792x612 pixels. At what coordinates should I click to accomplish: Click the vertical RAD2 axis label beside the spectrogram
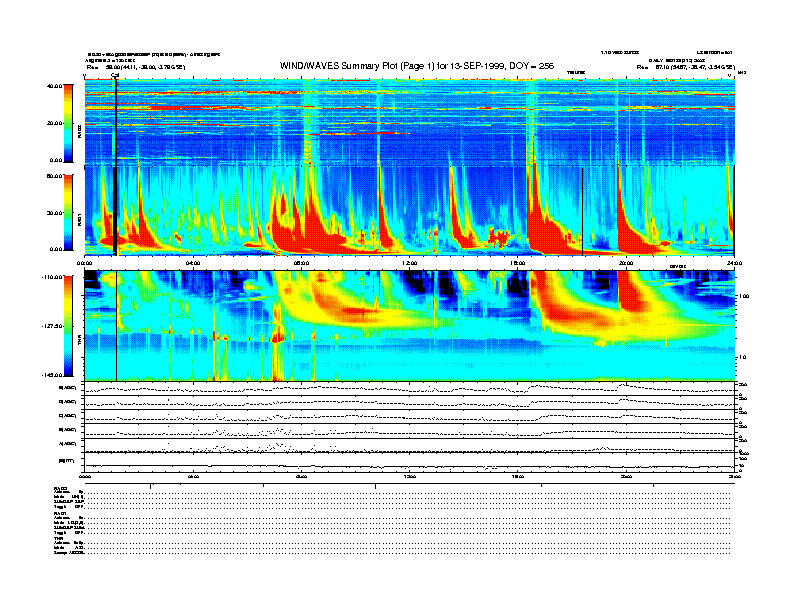pos(79,133)
